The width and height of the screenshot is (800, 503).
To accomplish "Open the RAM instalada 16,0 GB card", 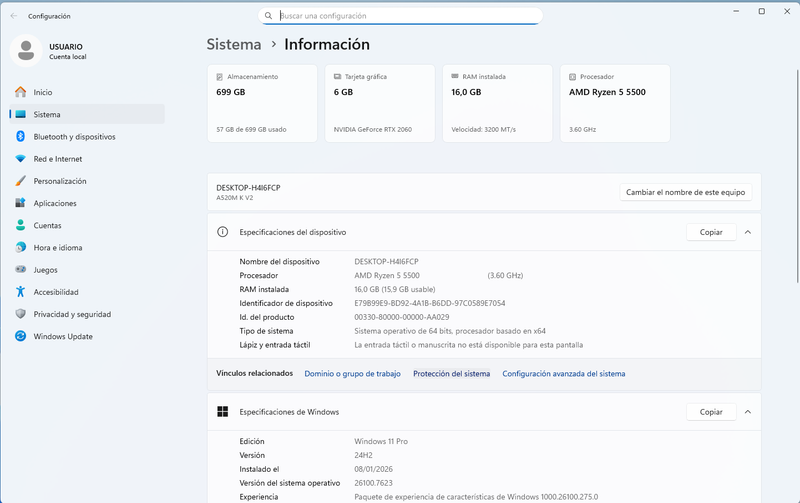I will tap(497, 103).
